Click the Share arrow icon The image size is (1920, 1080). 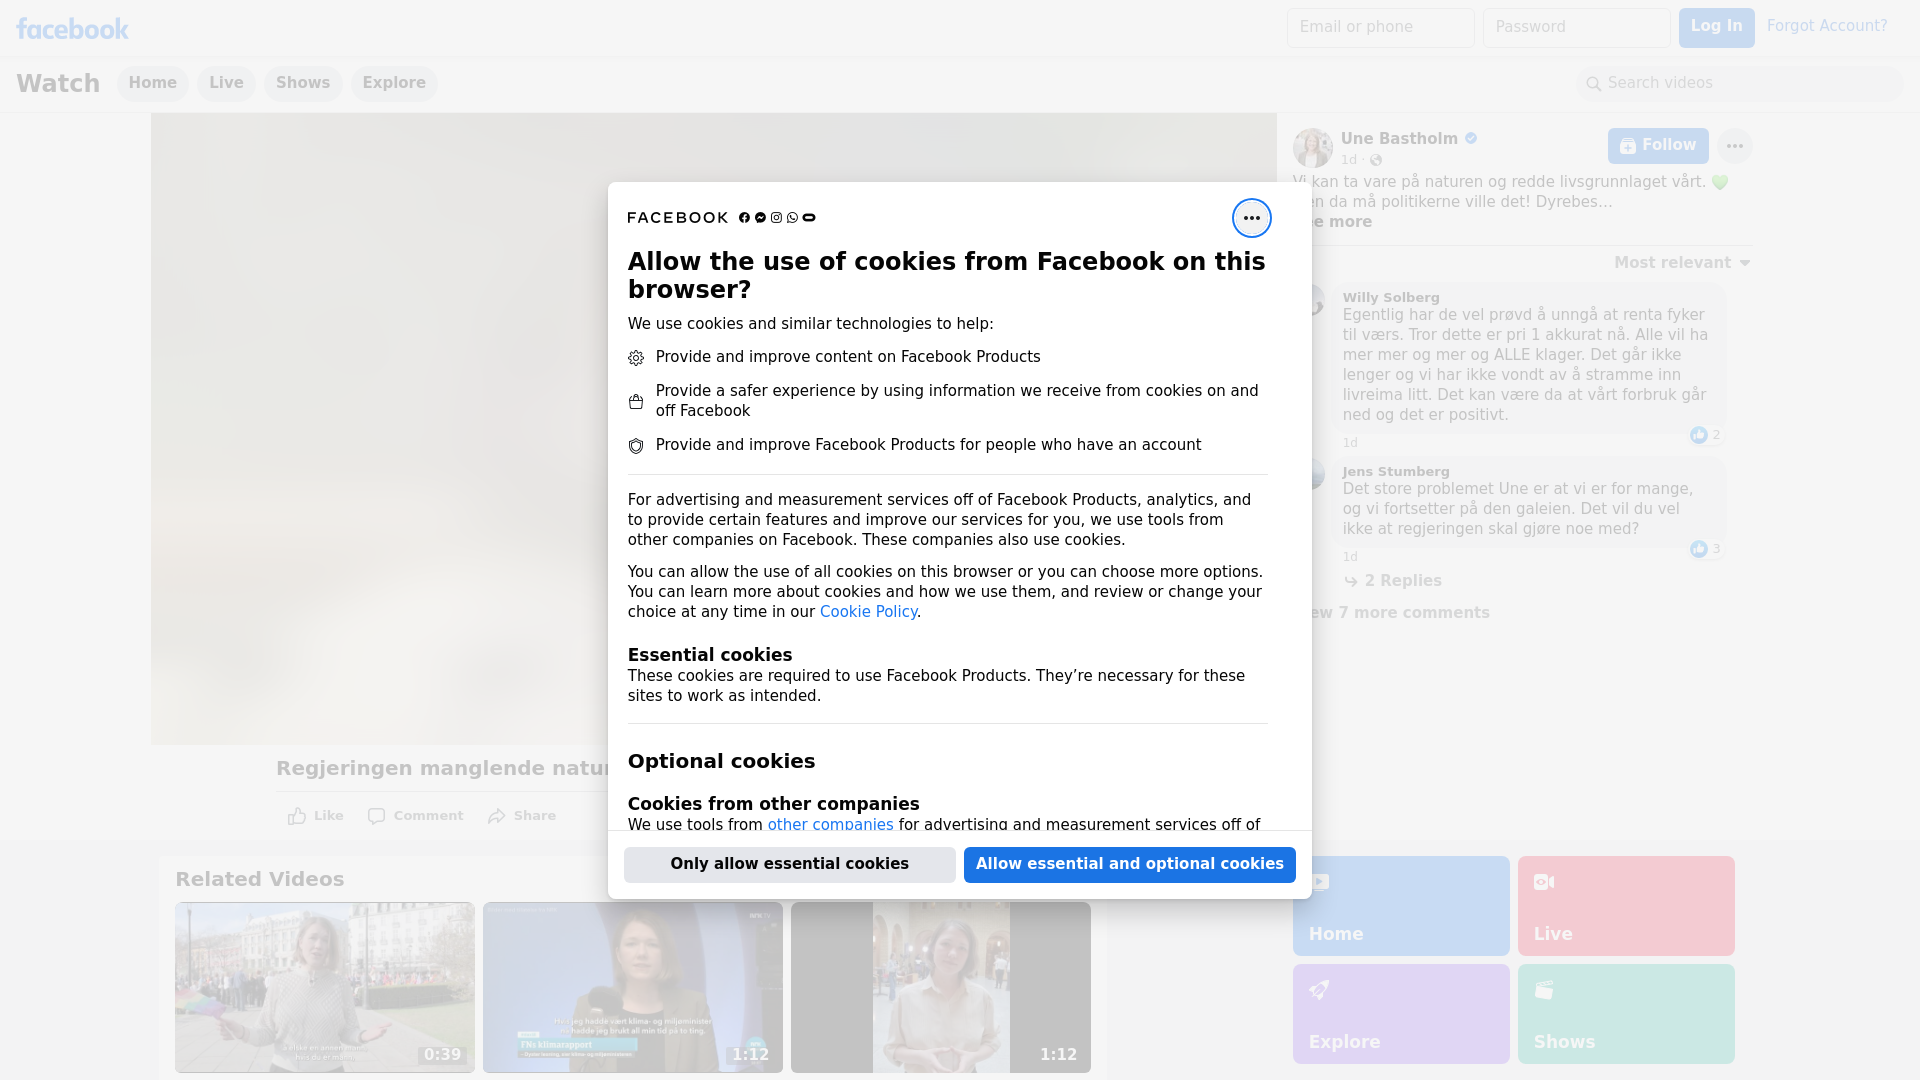pyautogui.click(x=497, y=816)
